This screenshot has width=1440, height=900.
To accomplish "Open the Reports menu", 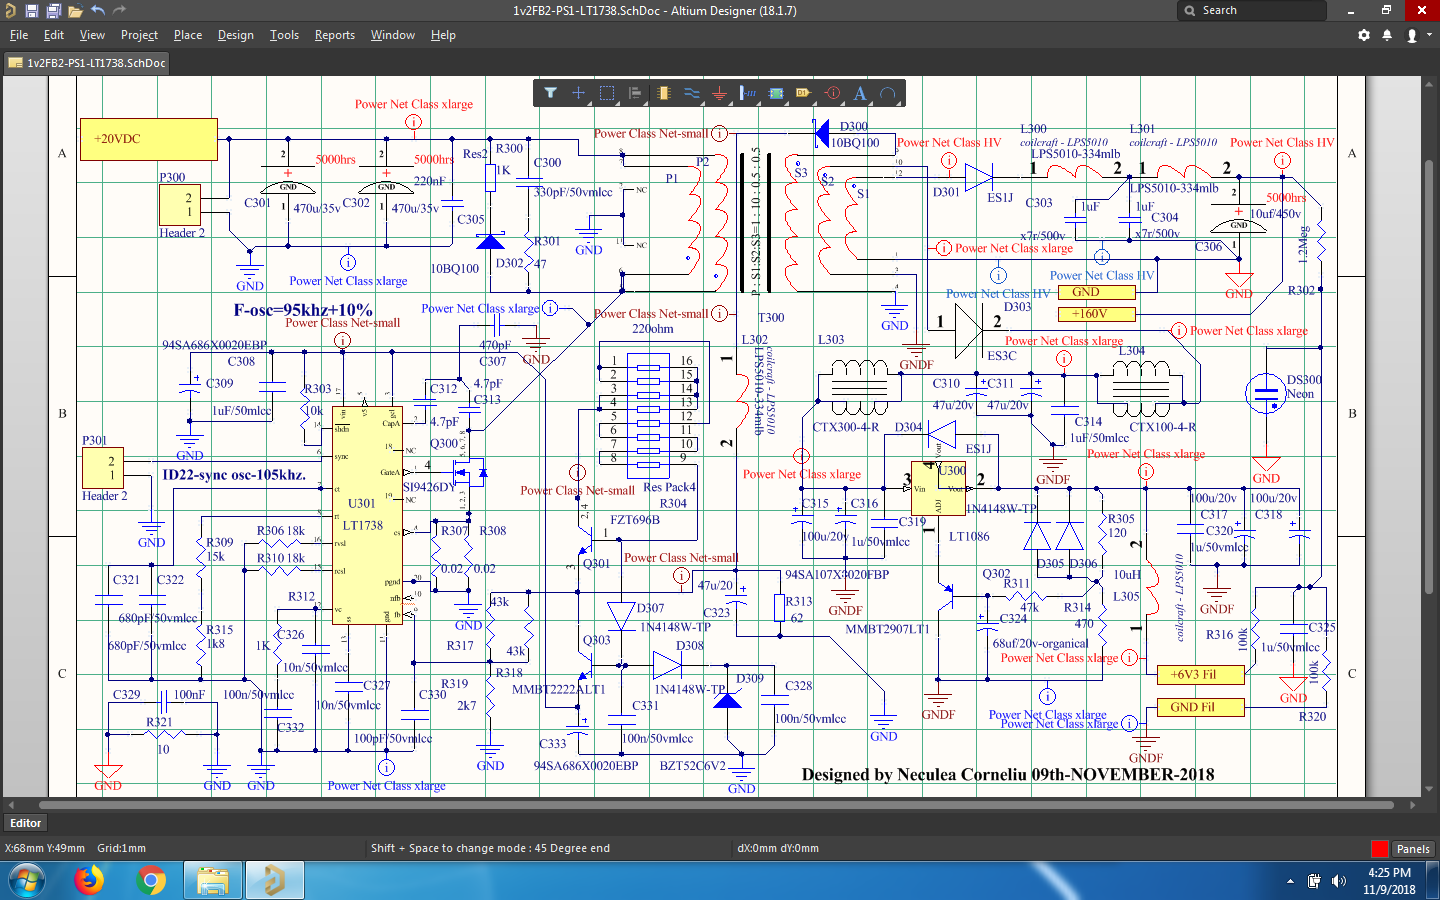I will click(335, 35).
